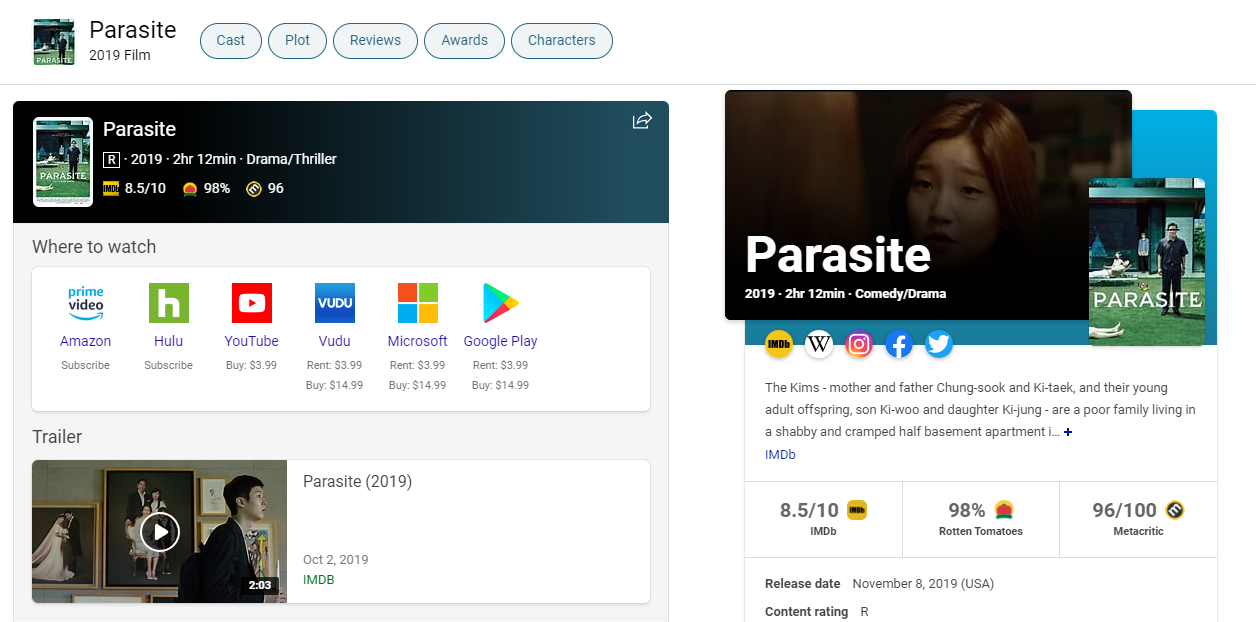
Task: Open the IMDb round icon link
Action: (779, 344)
